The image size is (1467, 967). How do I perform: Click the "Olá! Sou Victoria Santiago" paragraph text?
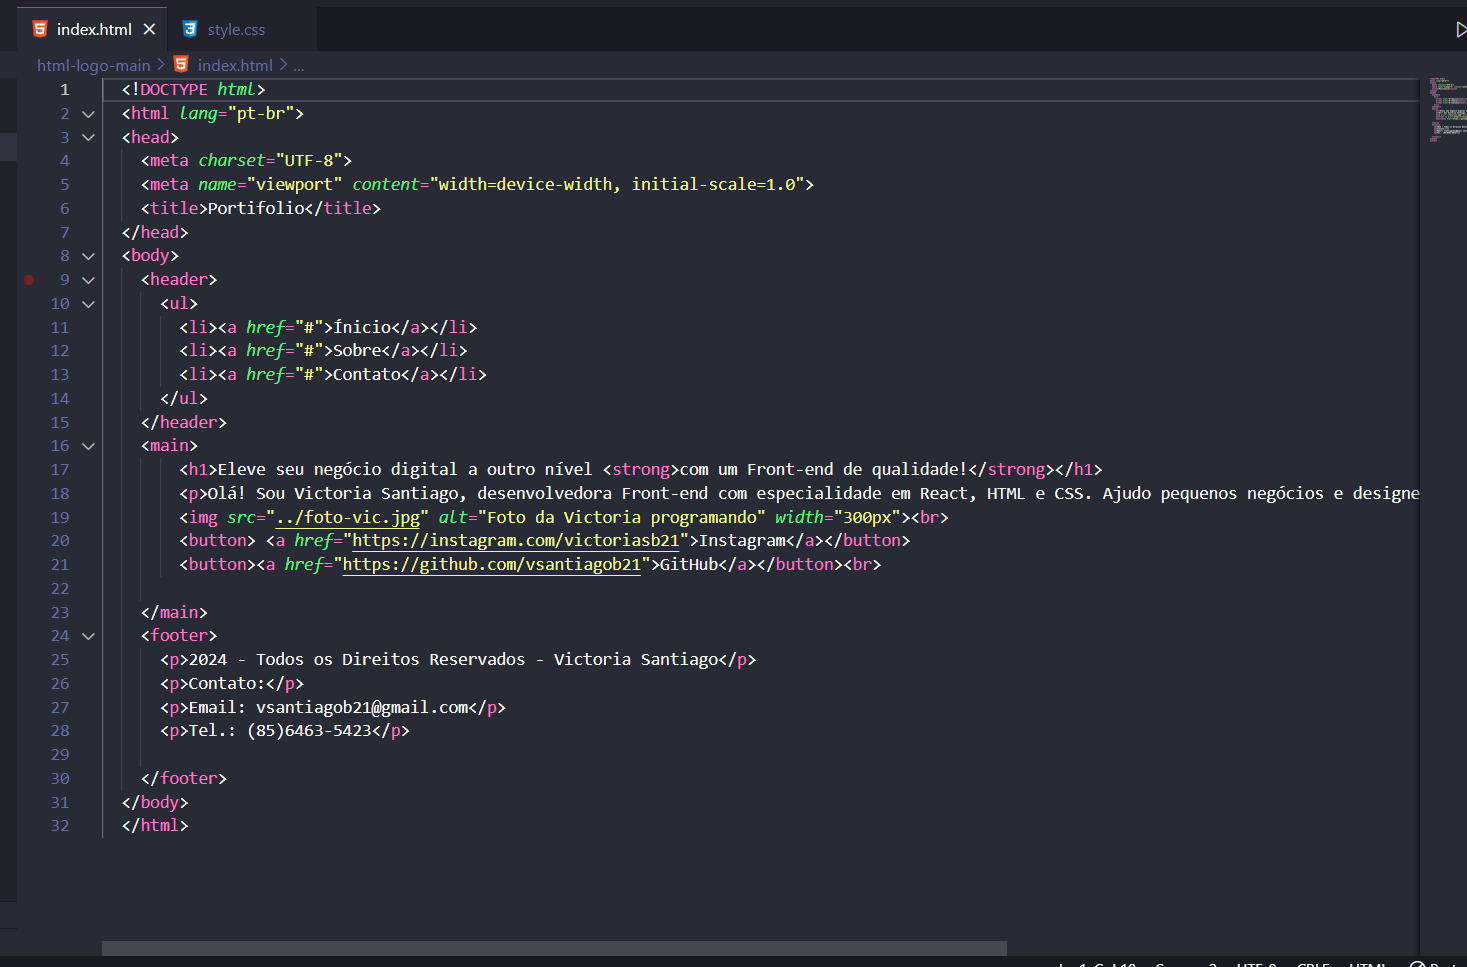[x=333, y=494]
